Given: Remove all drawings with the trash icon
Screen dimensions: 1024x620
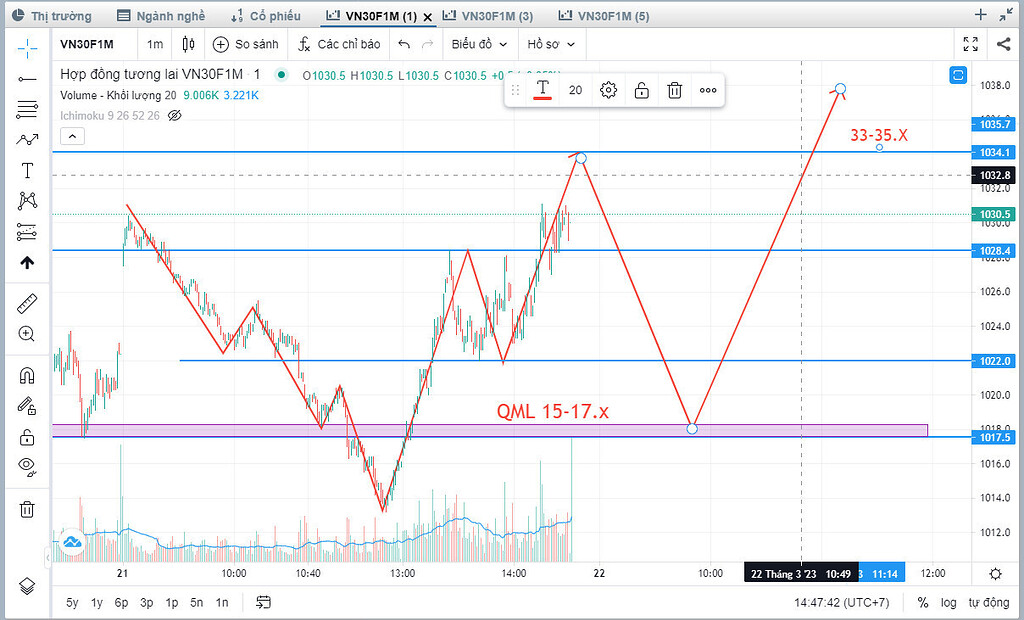Looking at the screenshot, I should [x=25, y=508].
